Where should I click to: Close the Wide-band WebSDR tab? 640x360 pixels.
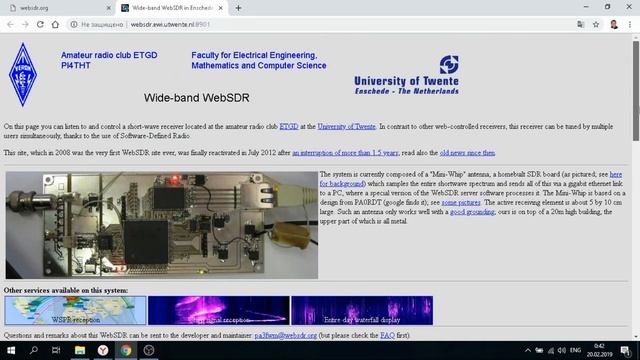(221, 8)
